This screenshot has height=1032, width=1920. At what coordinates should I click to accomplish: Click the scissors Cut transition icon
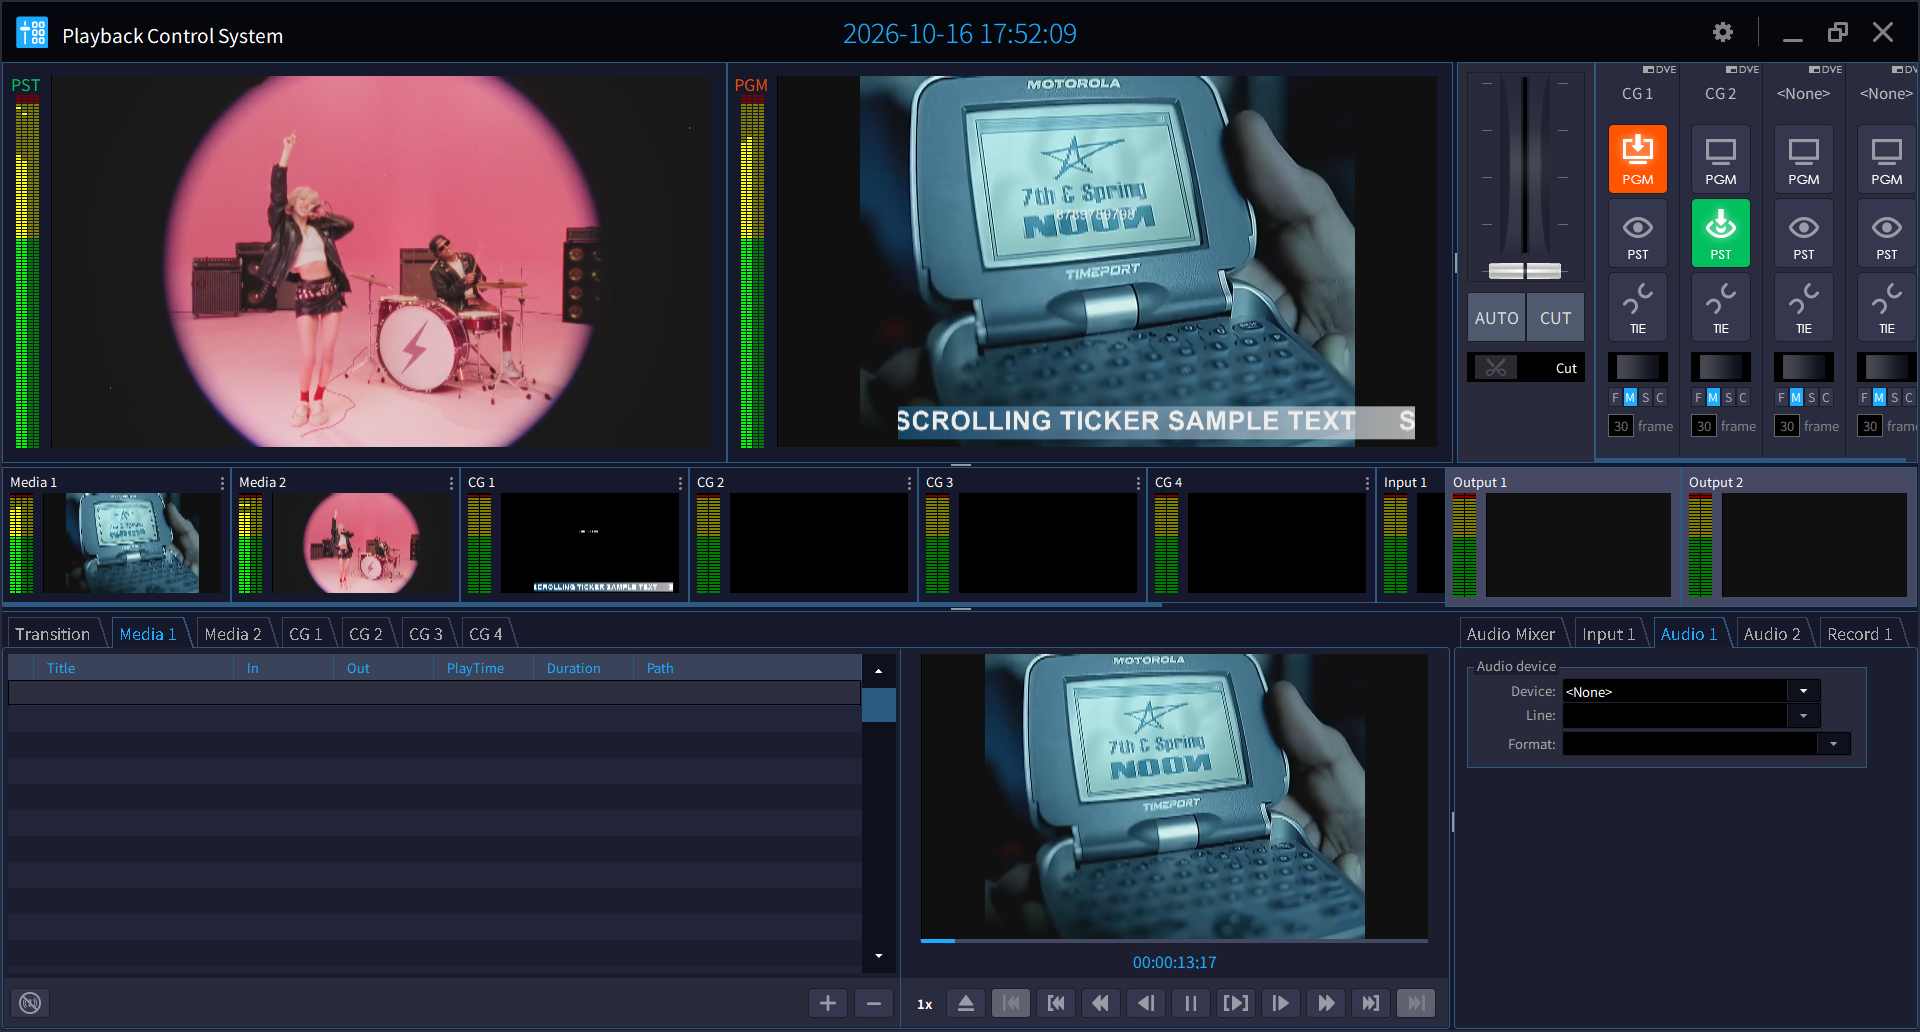pyautogui.click(x=1496, y=368)
